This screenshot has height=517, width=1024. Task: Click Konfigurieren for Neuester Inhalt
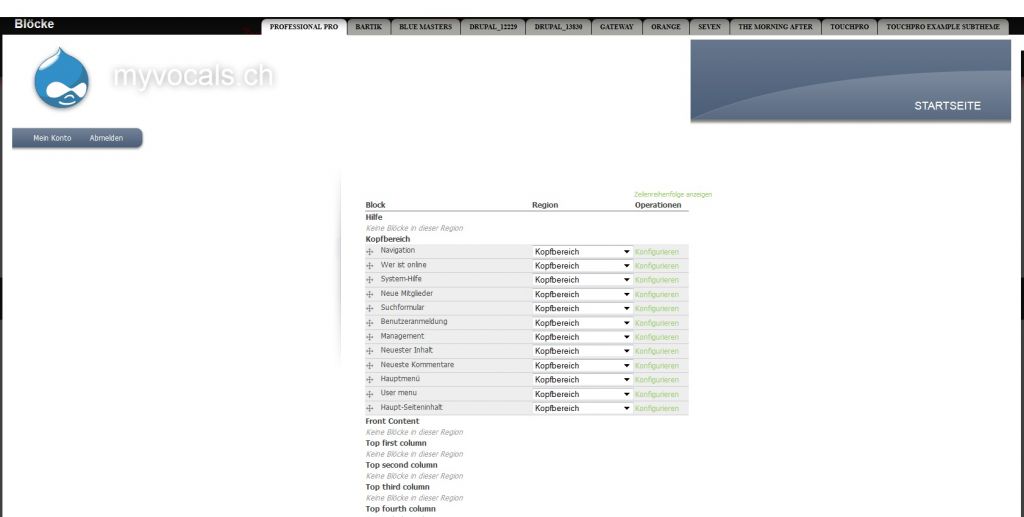click(657, 352)
